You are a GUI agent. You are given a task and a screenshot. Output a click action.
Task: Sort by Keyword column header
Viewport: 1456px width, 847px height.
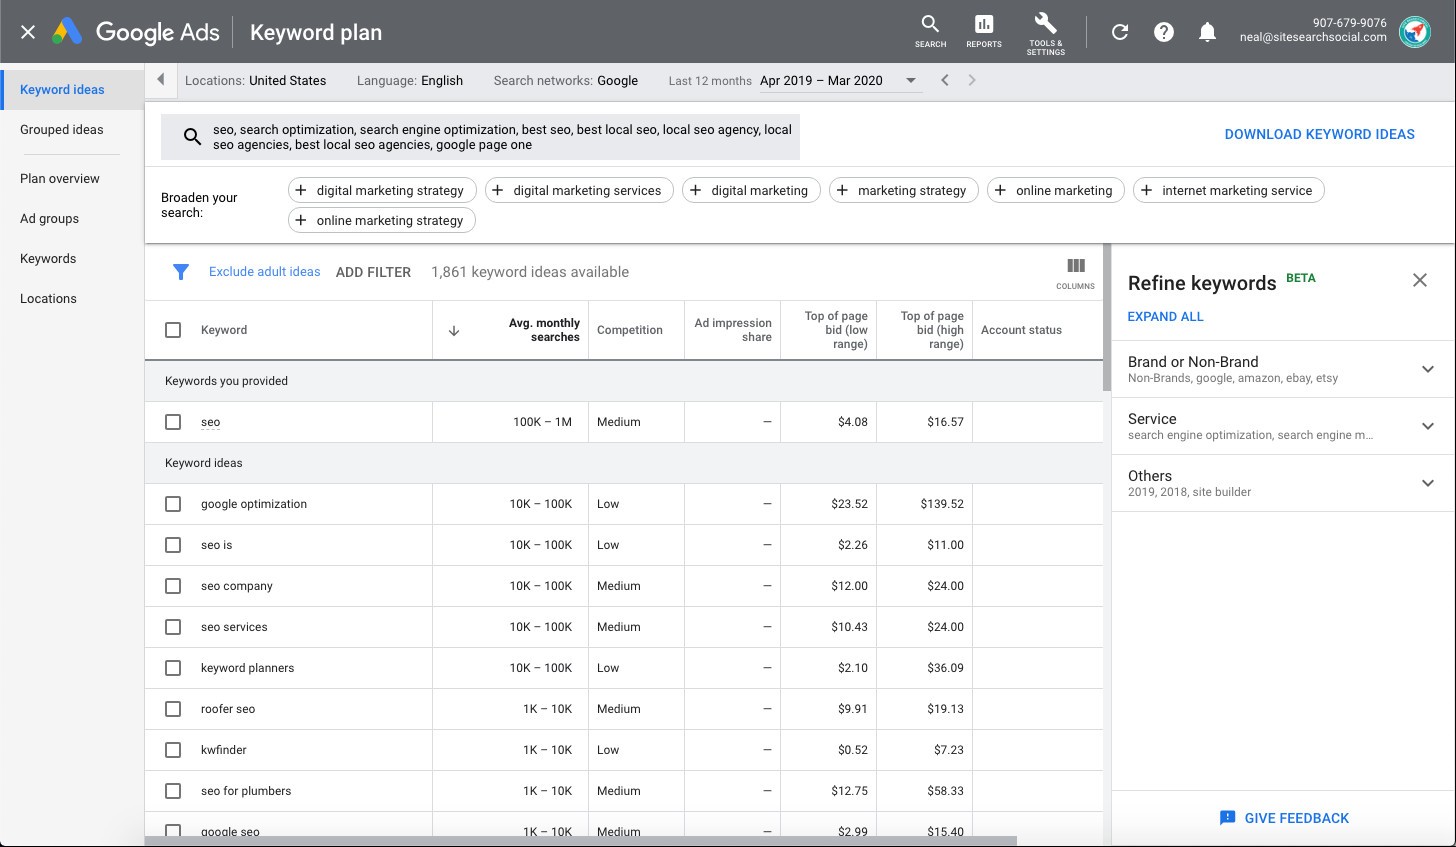click(224, 330)
